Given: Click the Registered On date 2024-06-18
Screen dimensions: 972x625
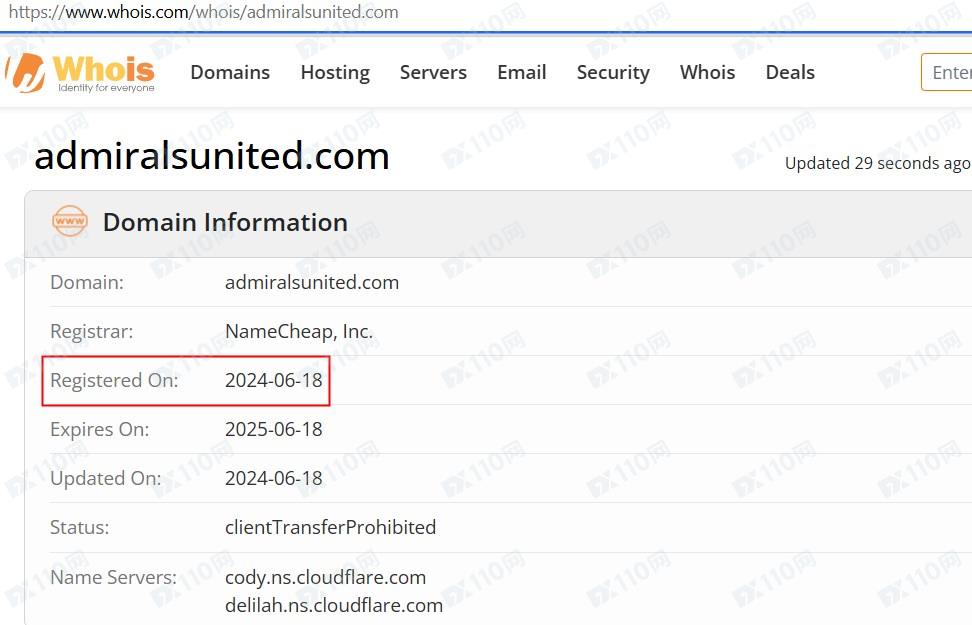Looking at the screenshot, I should [x=274, y=380].
